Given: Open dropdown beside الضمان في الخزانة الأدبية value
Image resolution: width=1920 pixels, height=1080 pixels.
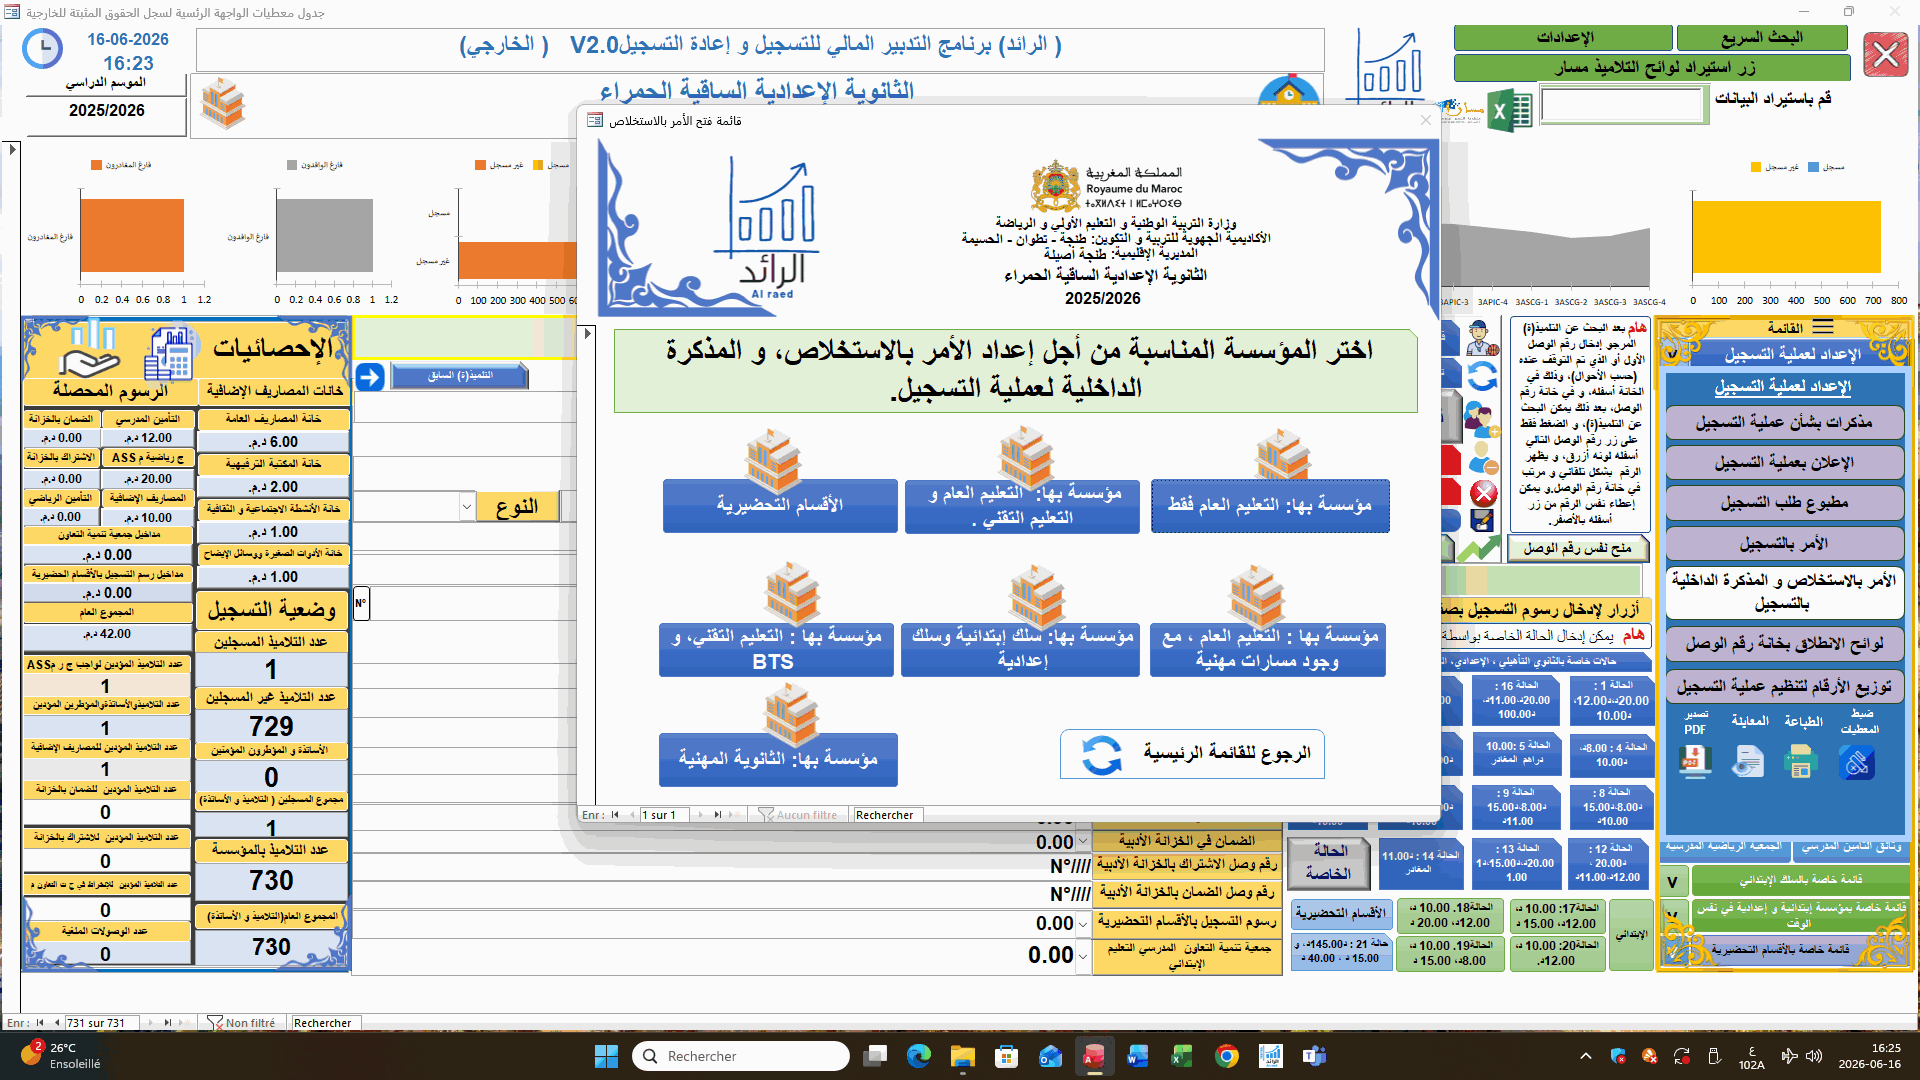Looking at the screenshot, I should [1083, 842].
